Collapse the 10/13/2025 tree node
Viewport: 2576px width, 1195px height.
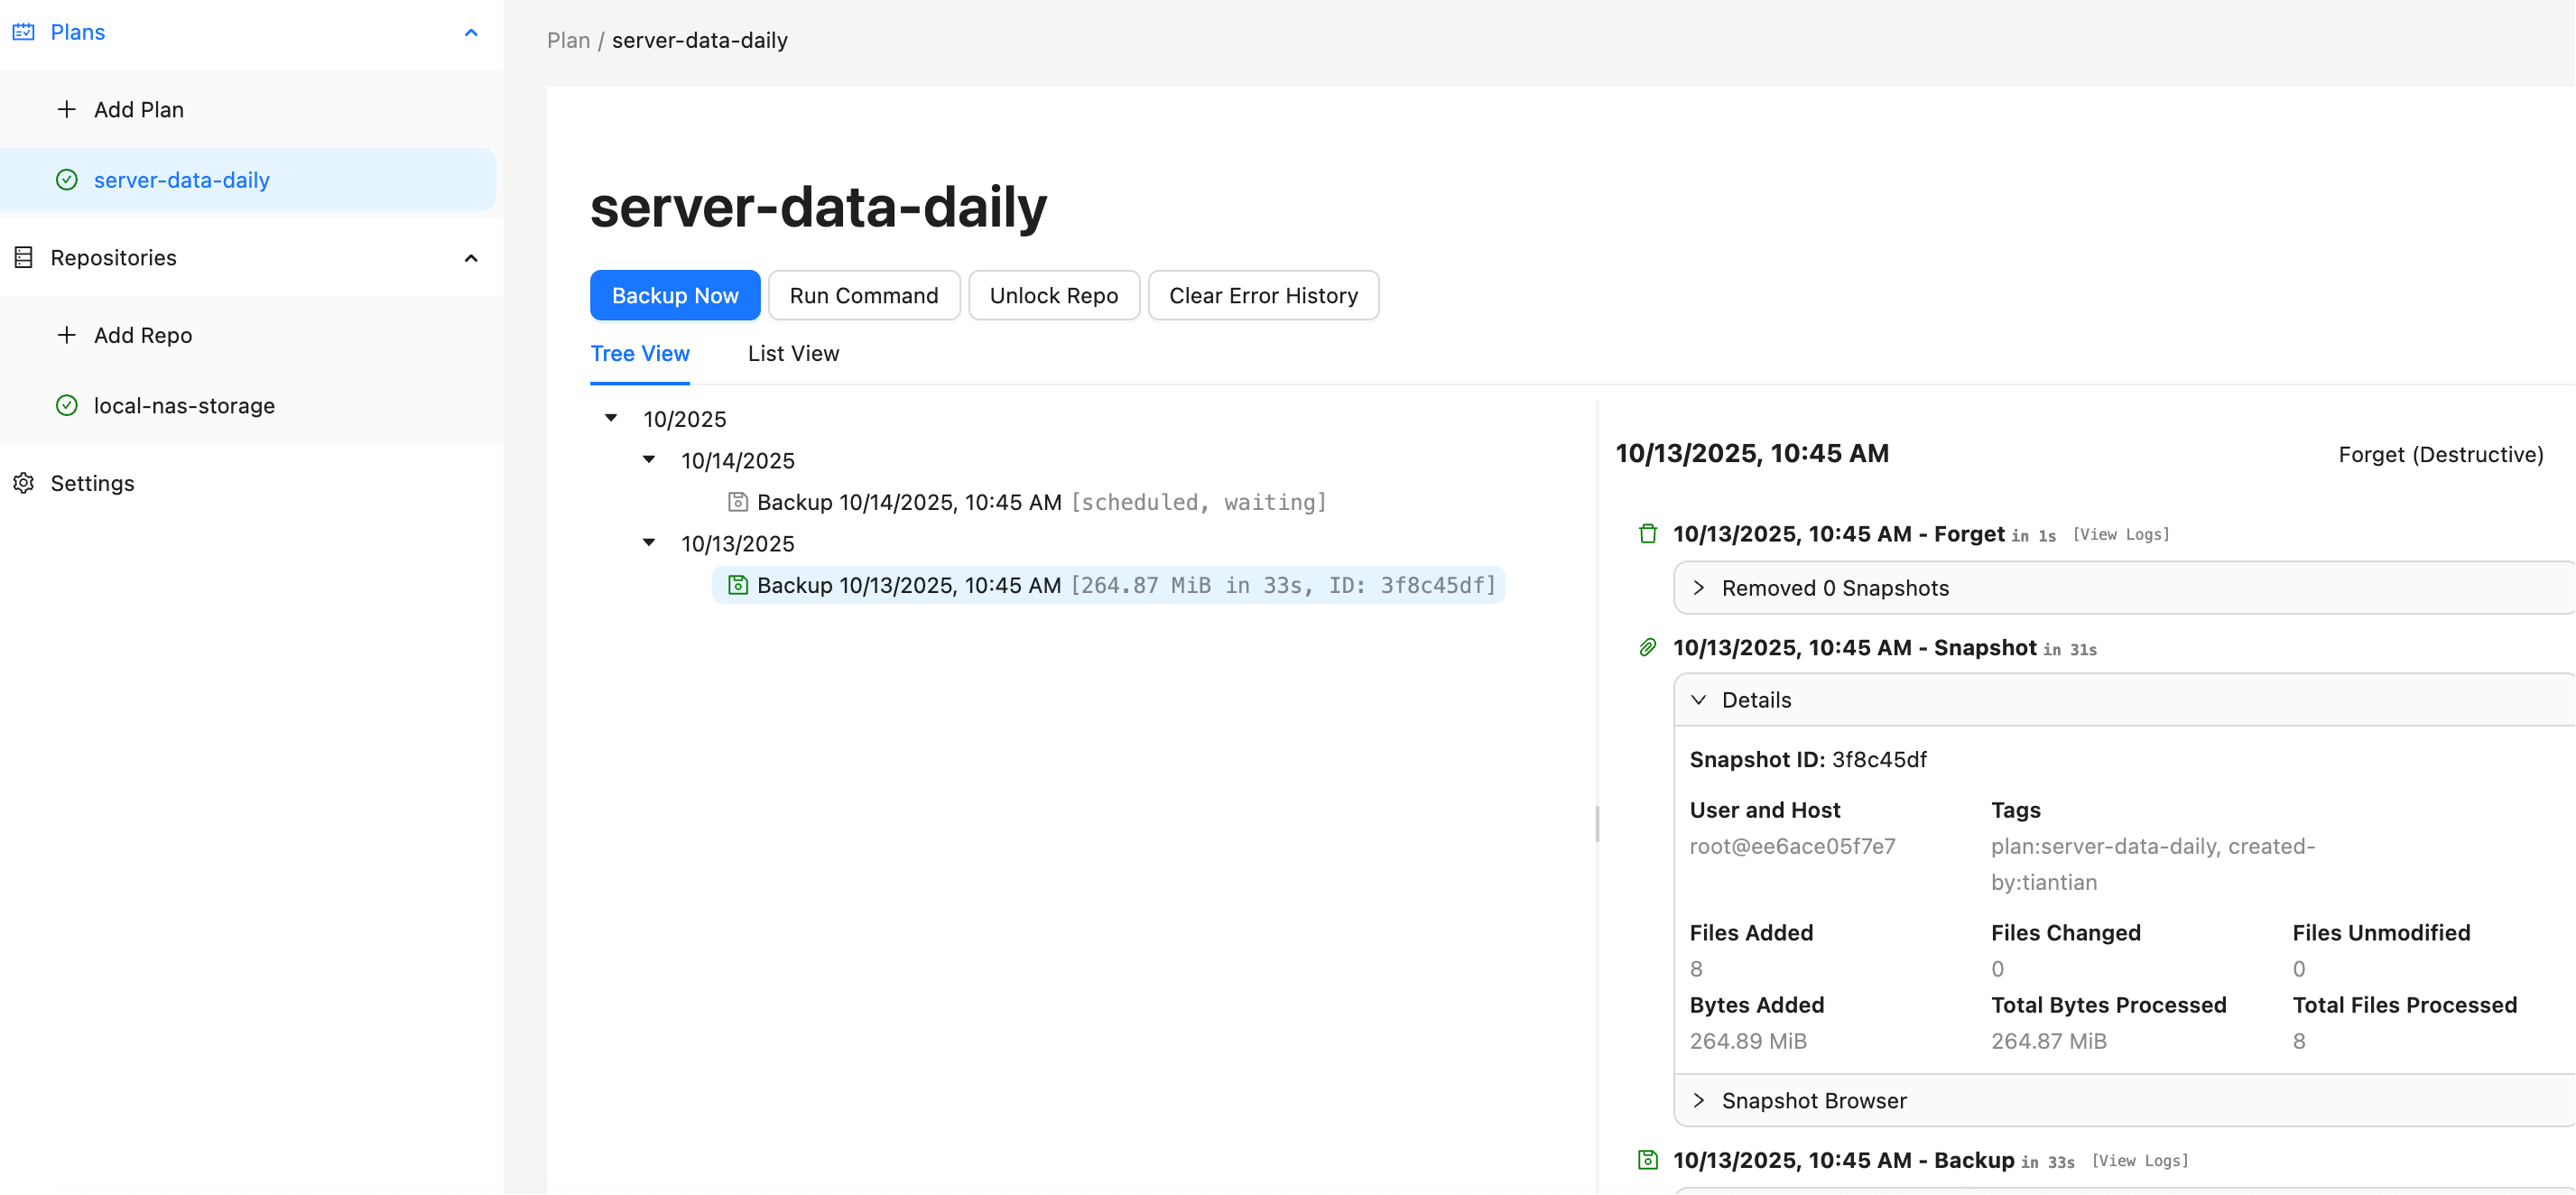coord(649,543)
